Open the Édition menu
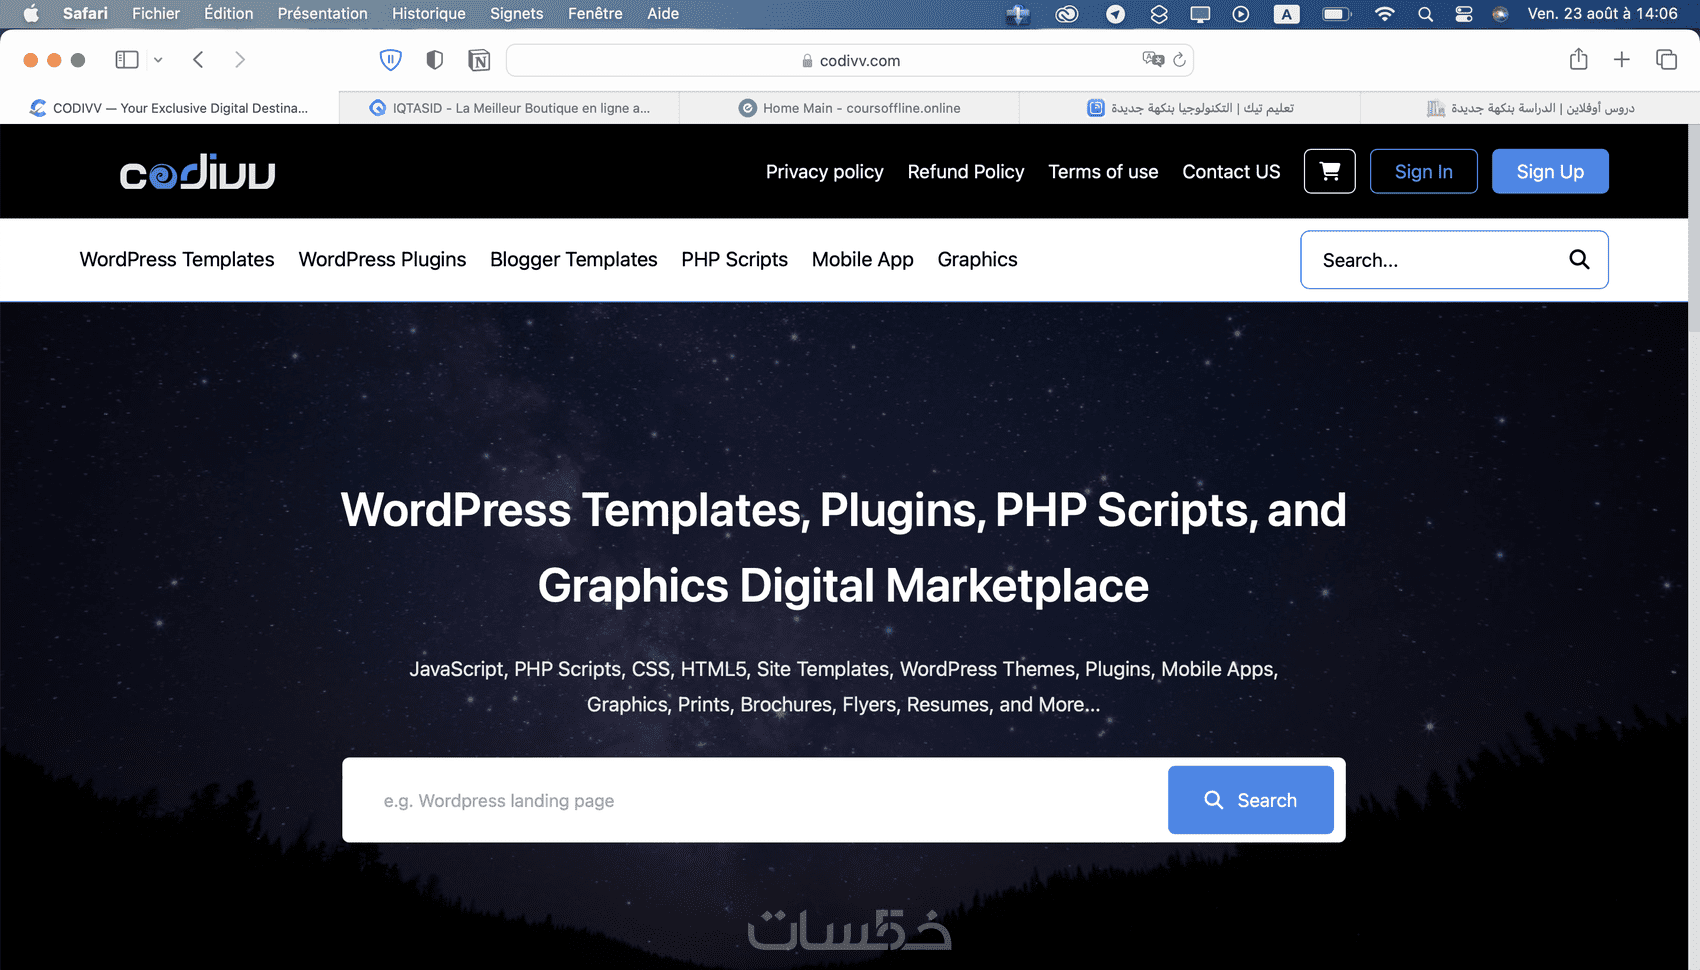 pos(229,14)
